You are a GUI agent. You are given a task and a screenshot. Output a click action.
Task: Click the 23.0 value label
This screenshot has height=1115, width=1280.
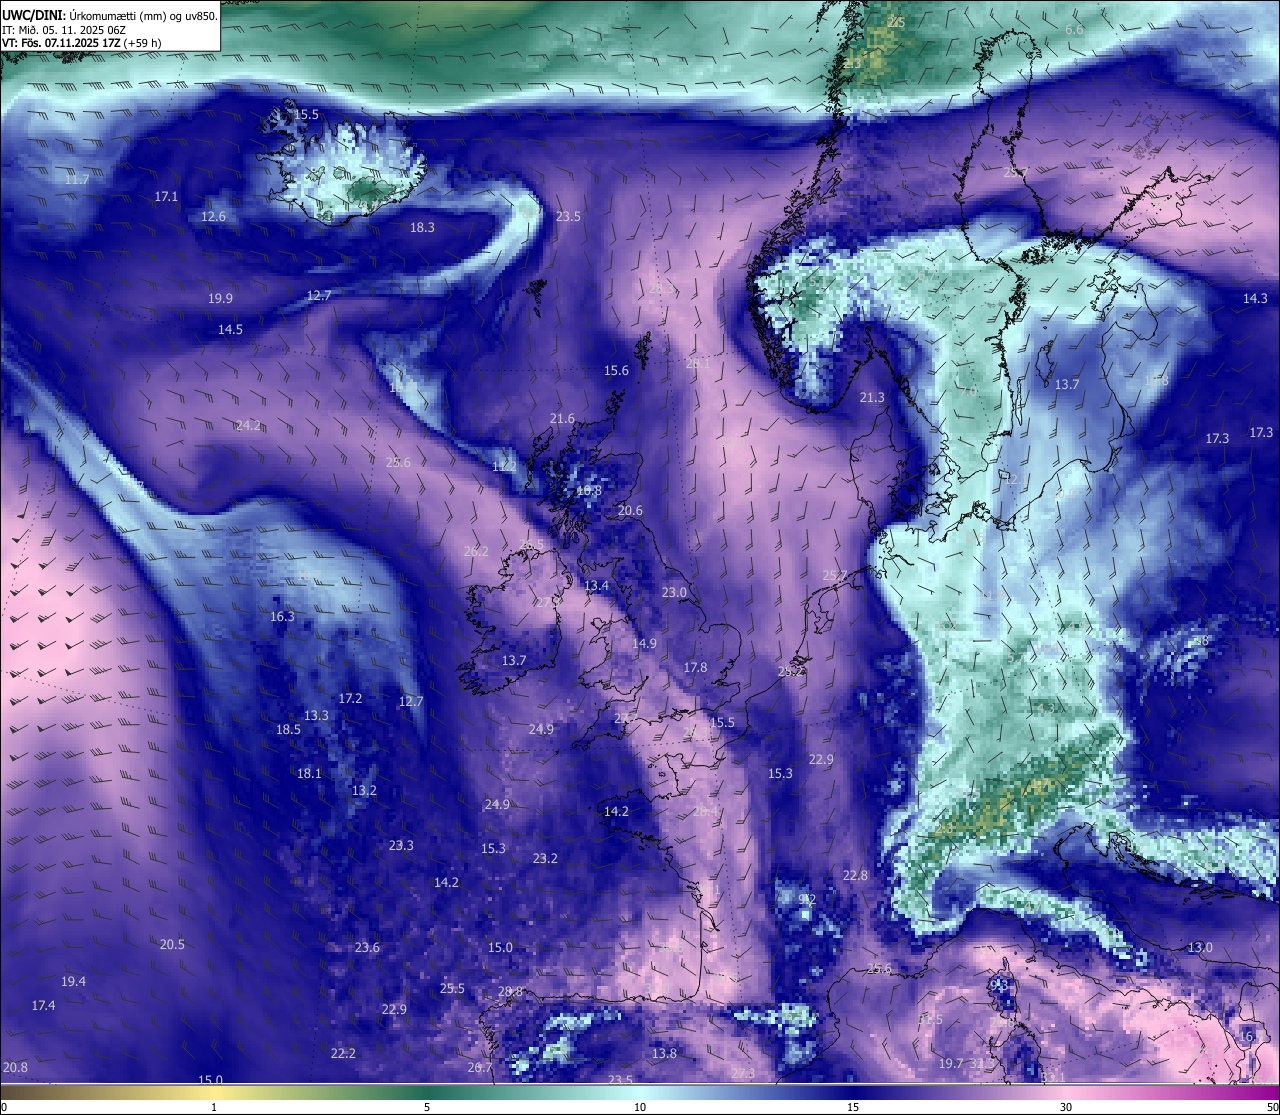tap(674, 593)
